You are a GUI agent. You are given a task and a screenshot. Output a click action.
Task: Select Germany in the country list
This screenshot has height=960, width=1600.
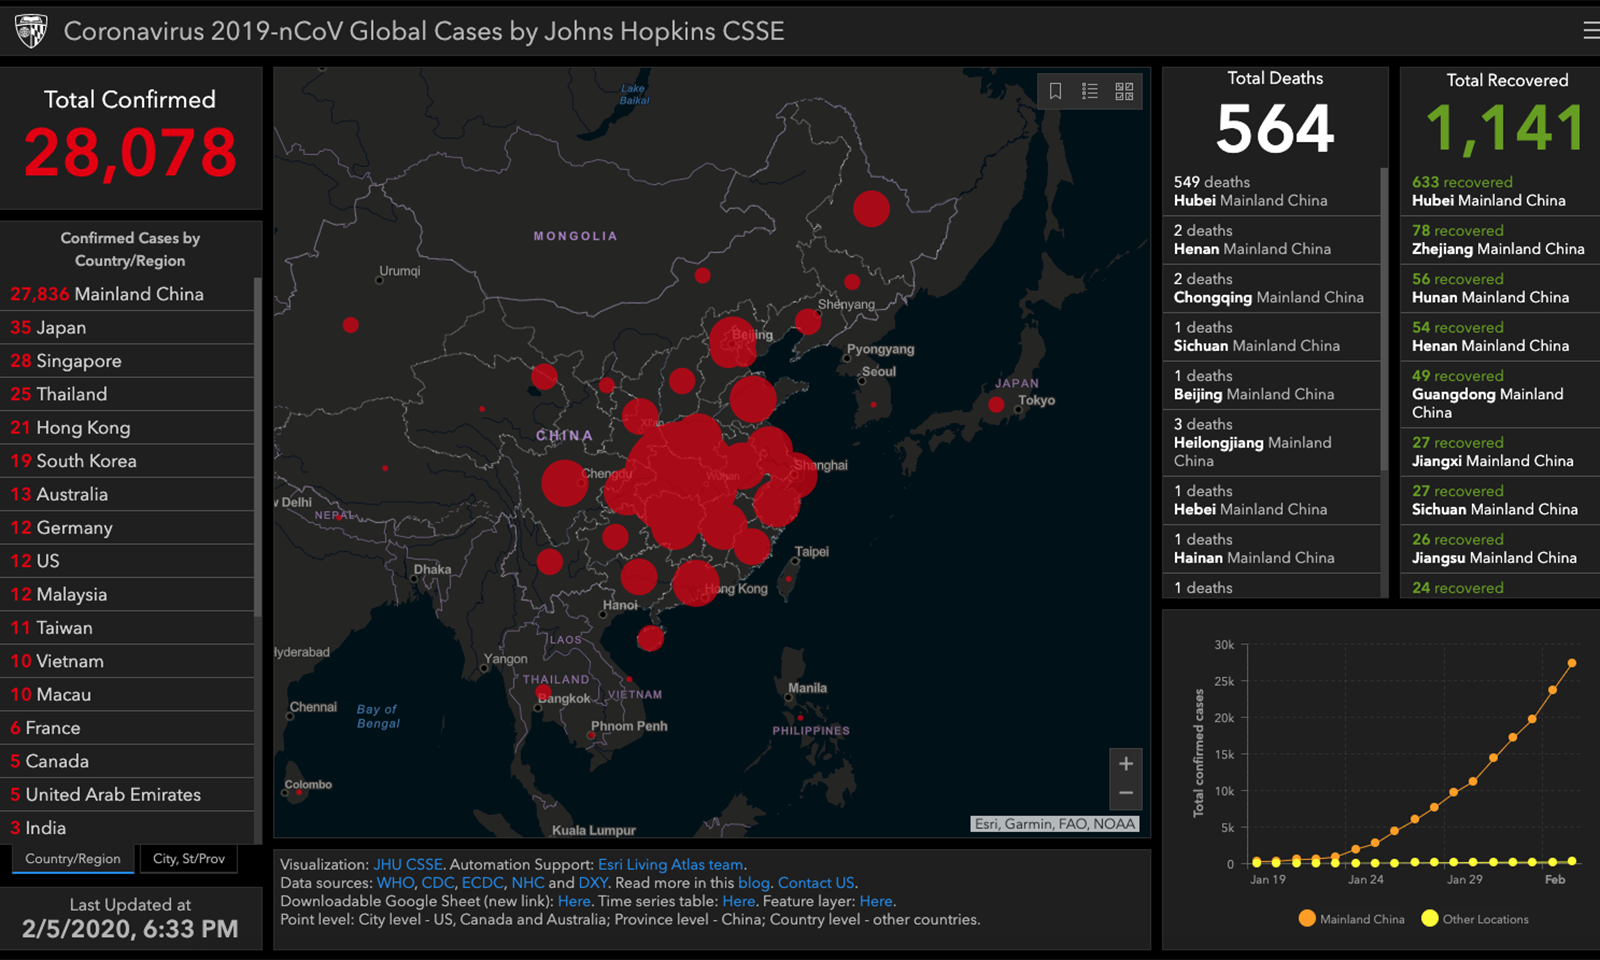point(127,528)
